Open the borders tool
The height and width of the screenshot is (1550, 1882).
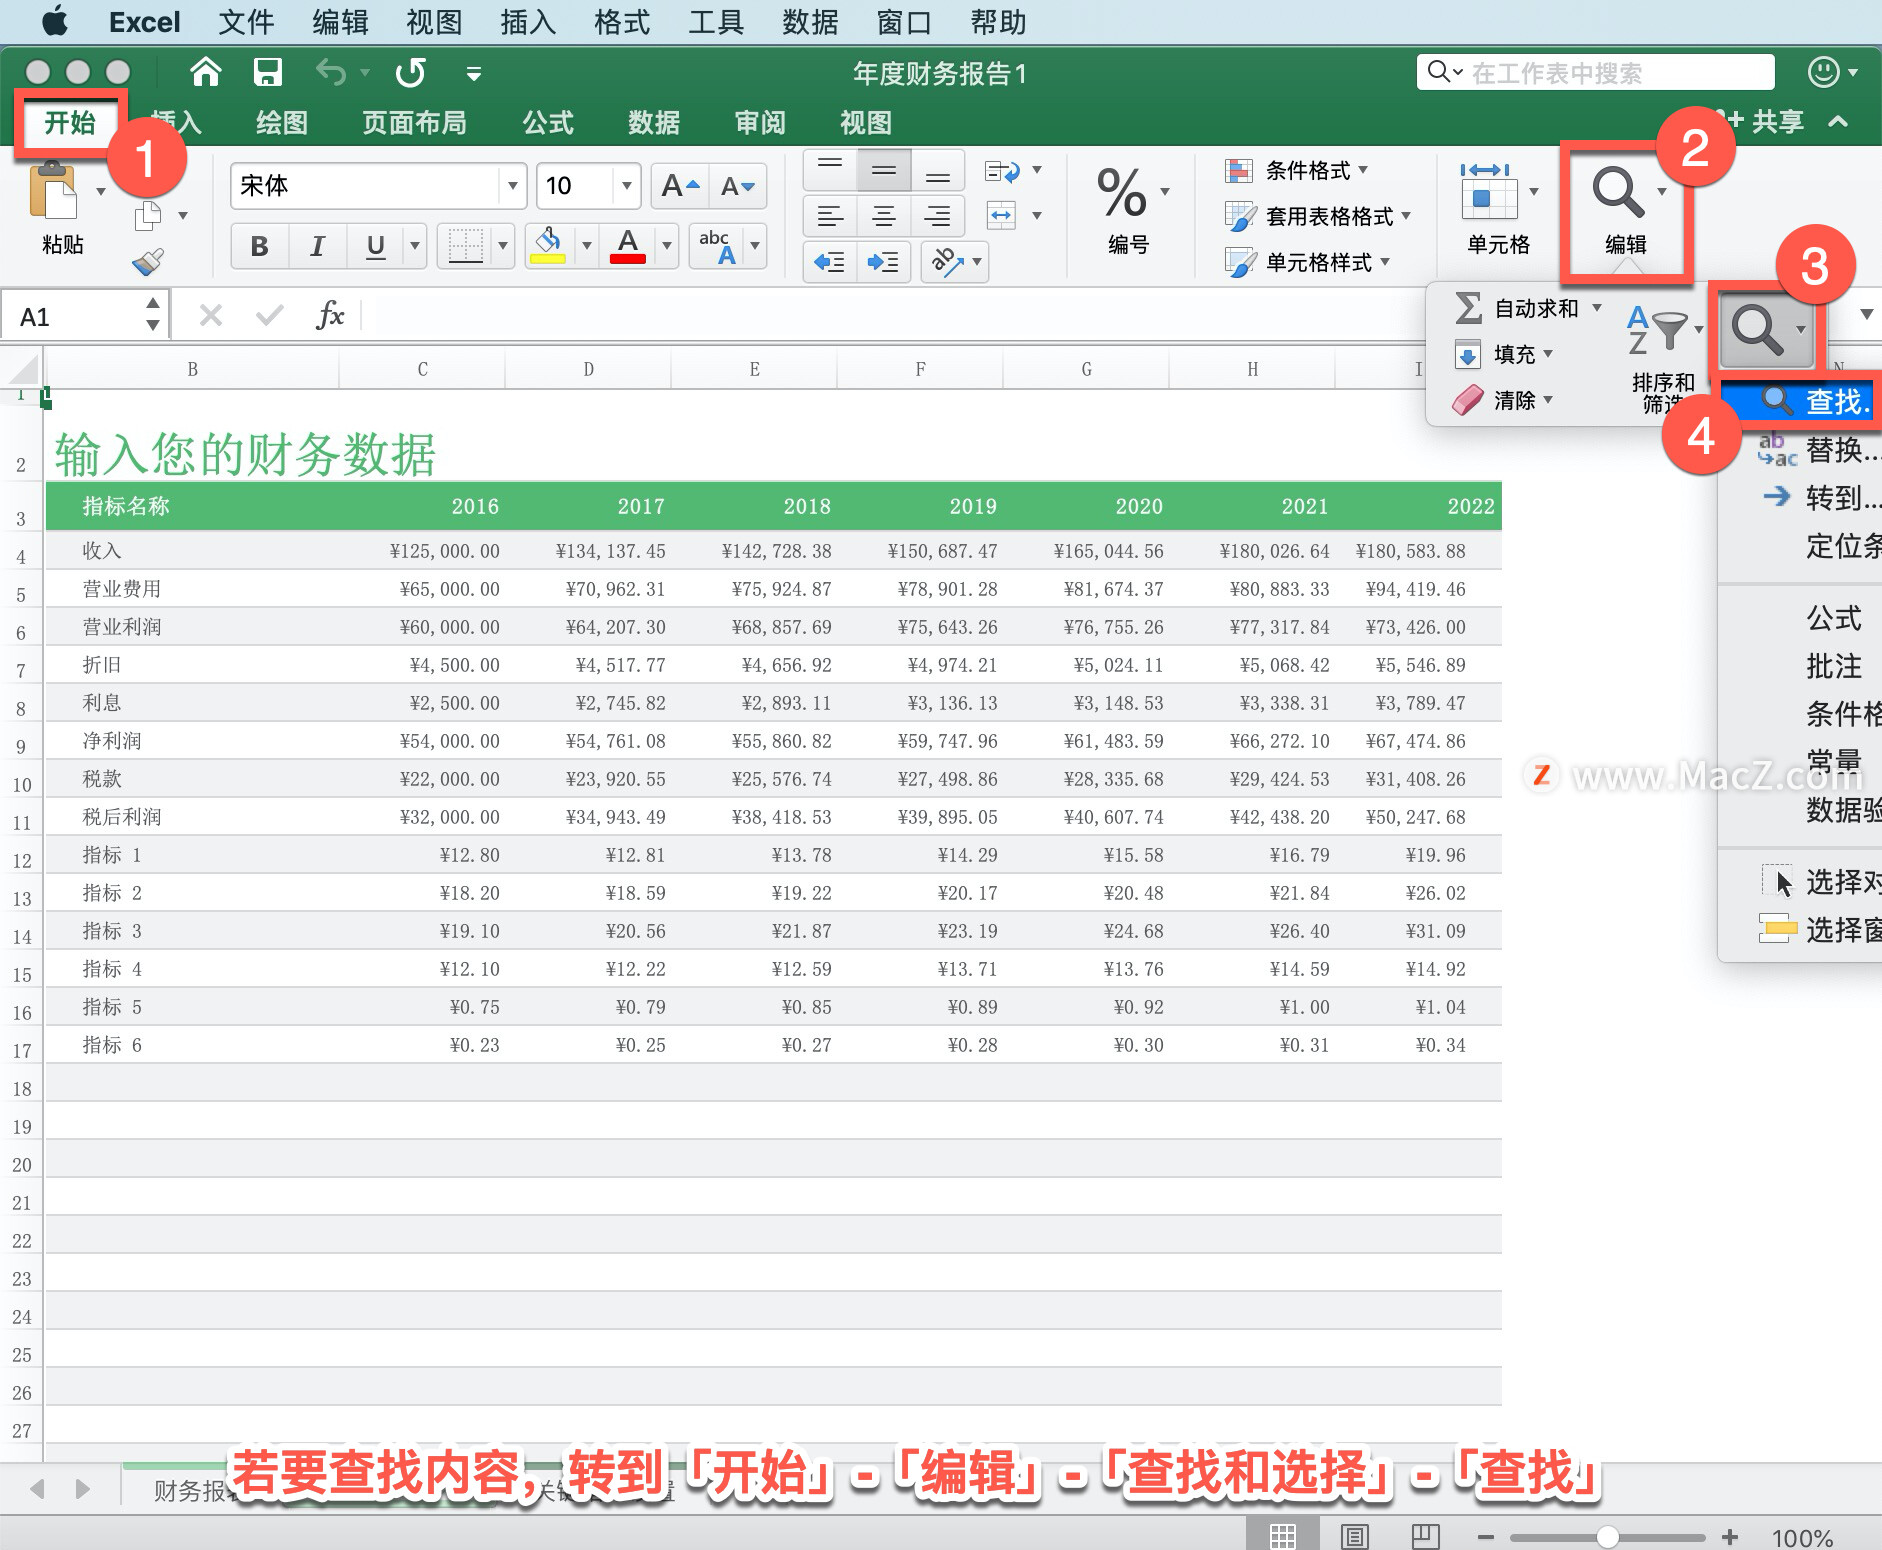click(465, 245)
